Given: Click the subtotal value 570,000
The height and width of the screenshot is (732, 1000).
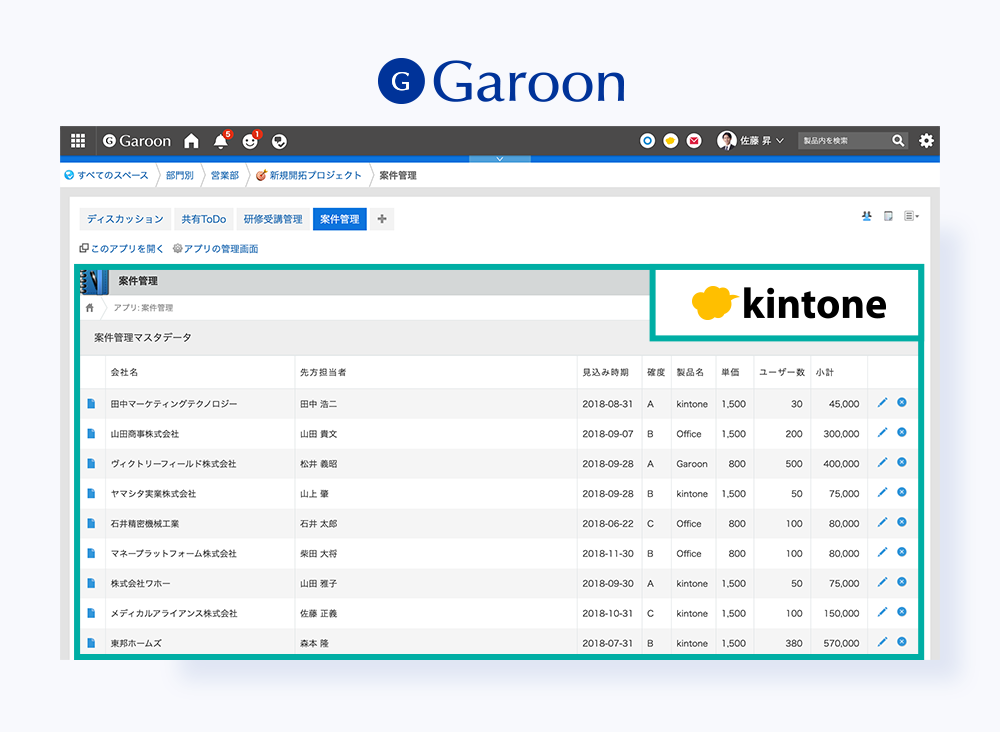Looking at the screenshot, I should 841,643.
